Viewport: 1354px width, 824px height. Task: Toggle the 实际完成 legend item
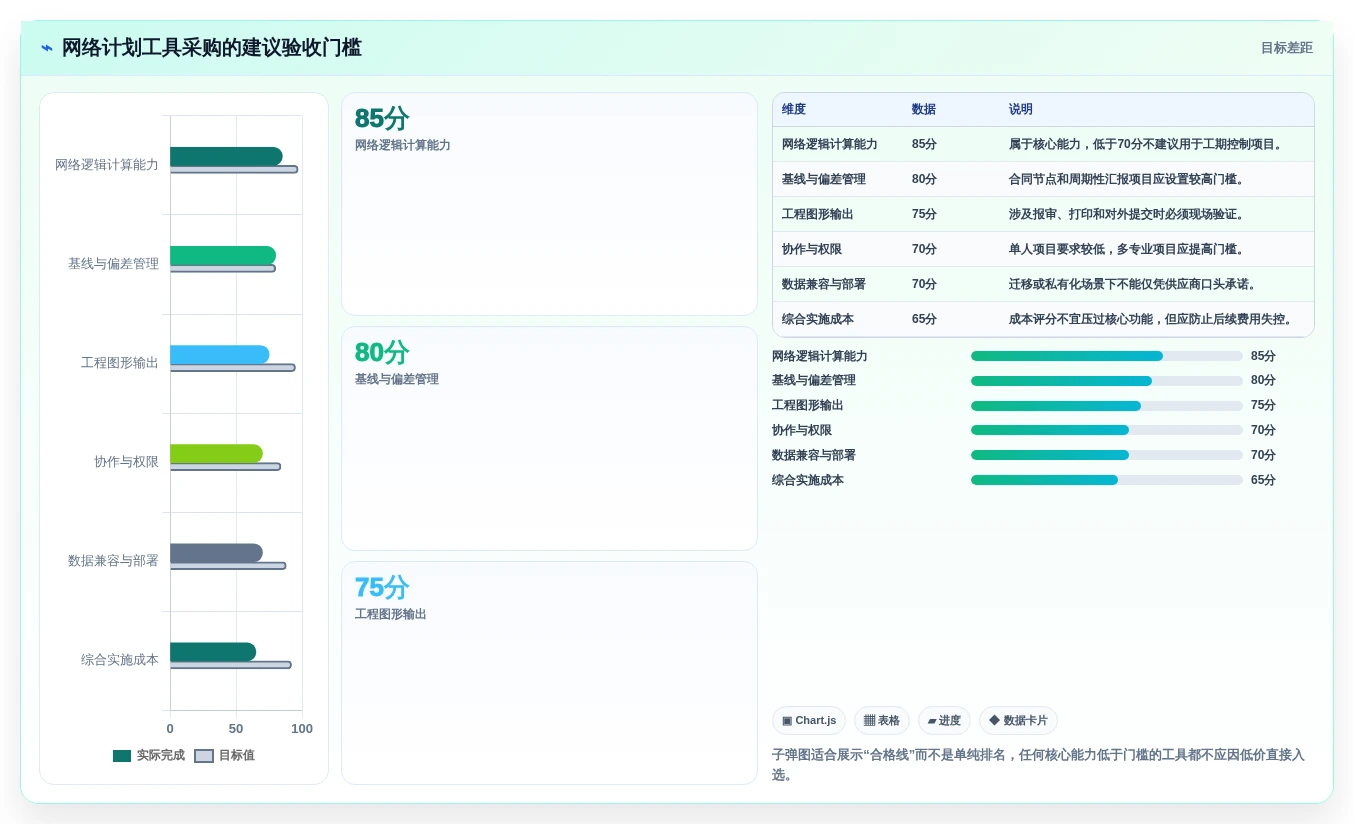pyautogui.click(x=149, y=756)
